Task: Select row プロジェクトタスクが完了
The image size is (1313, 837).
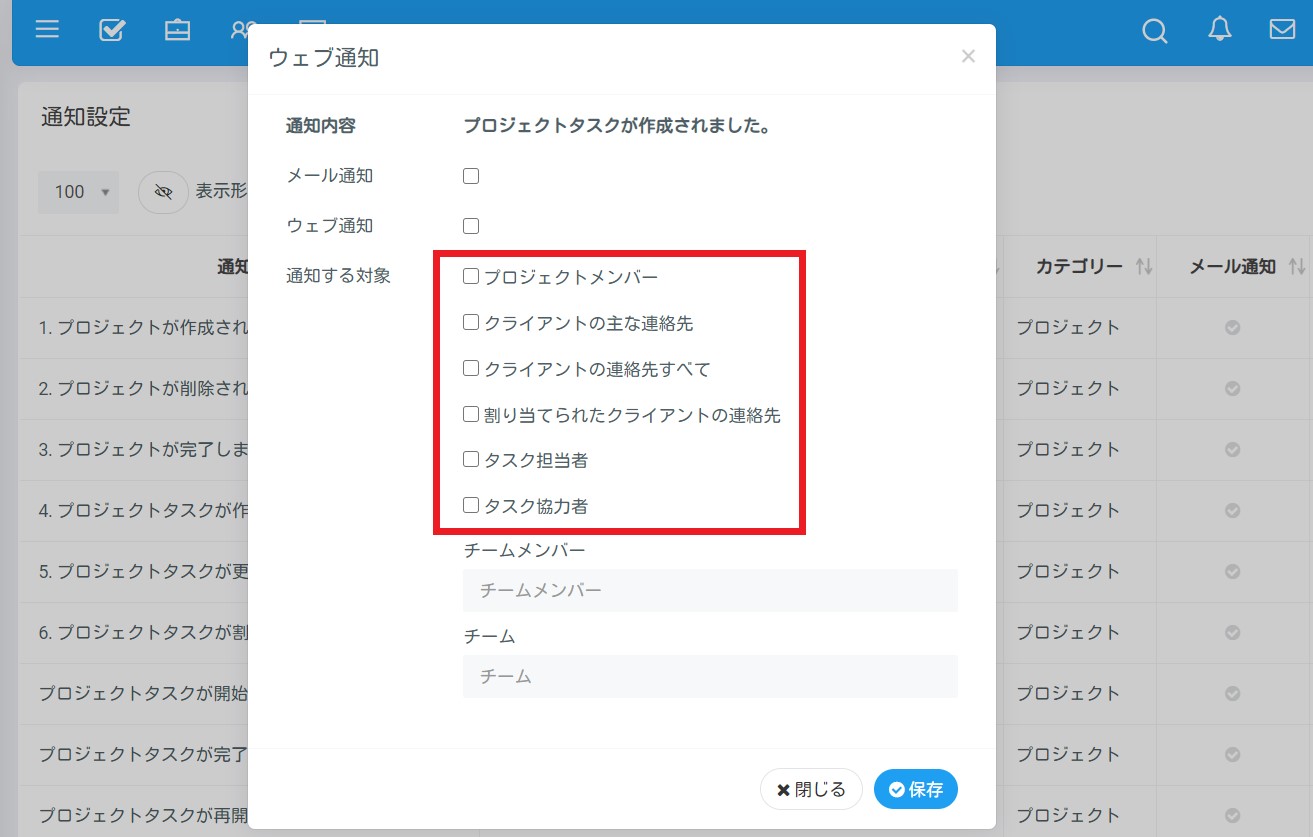Action: tap(143, 755)
